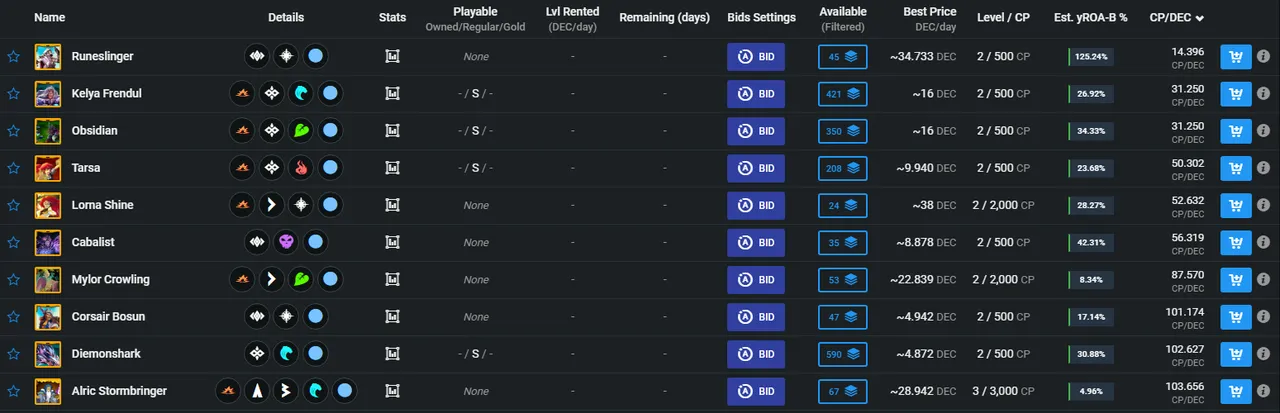Star the Alric Stormbringer card
This screenshot has width=1280, height=413.
(x=13, y=391)
